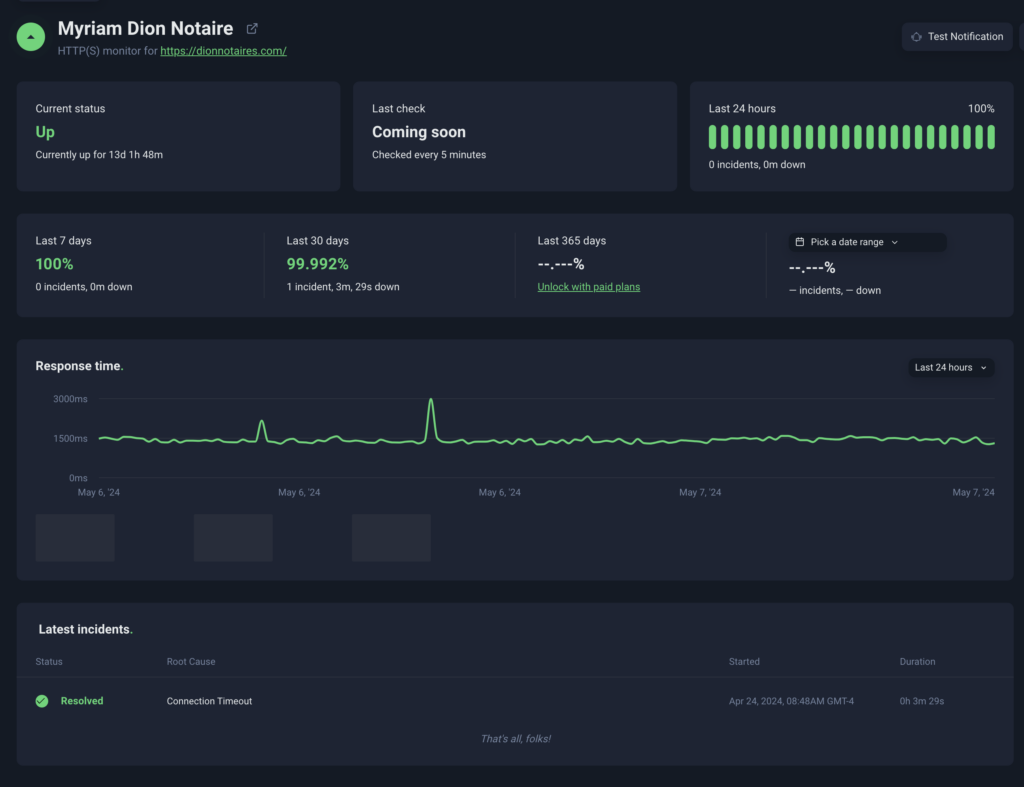Click the Connection Timeout root cause entry
Viewport: 1024px width, 787px height.
tap(209, 701)
